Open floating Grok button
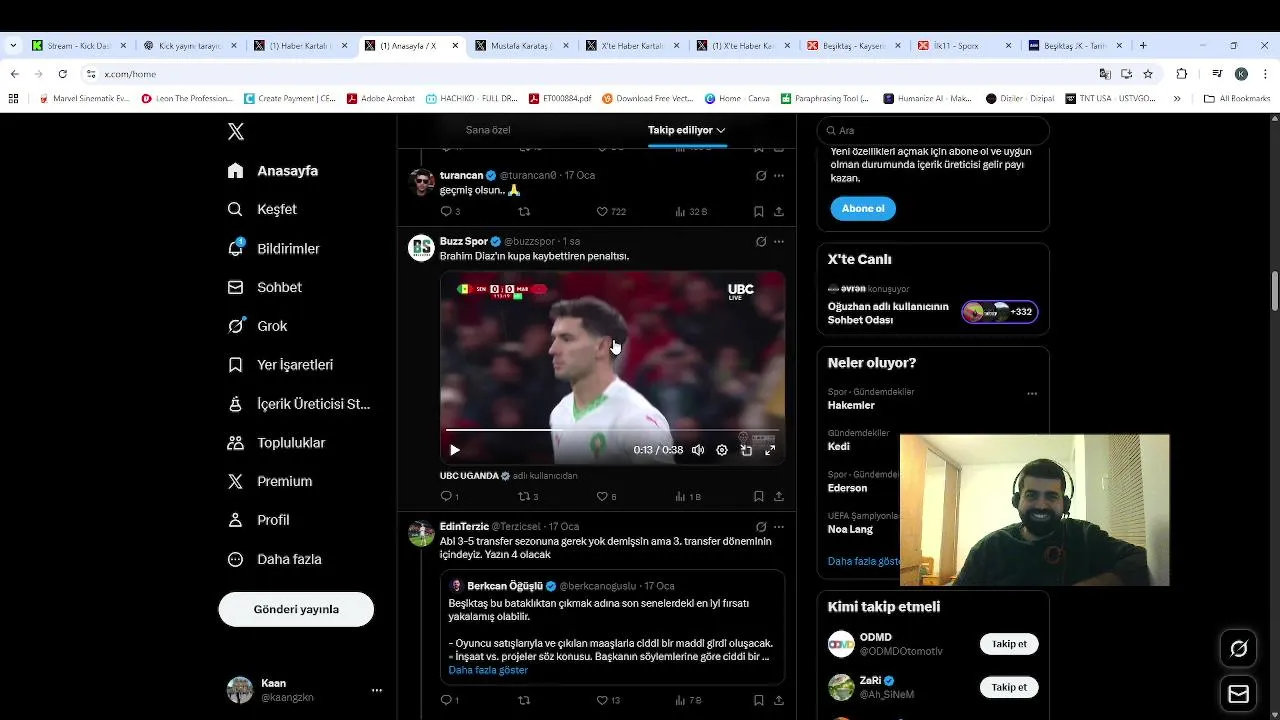1280x720 pixels. click(x=1239, y=649)
